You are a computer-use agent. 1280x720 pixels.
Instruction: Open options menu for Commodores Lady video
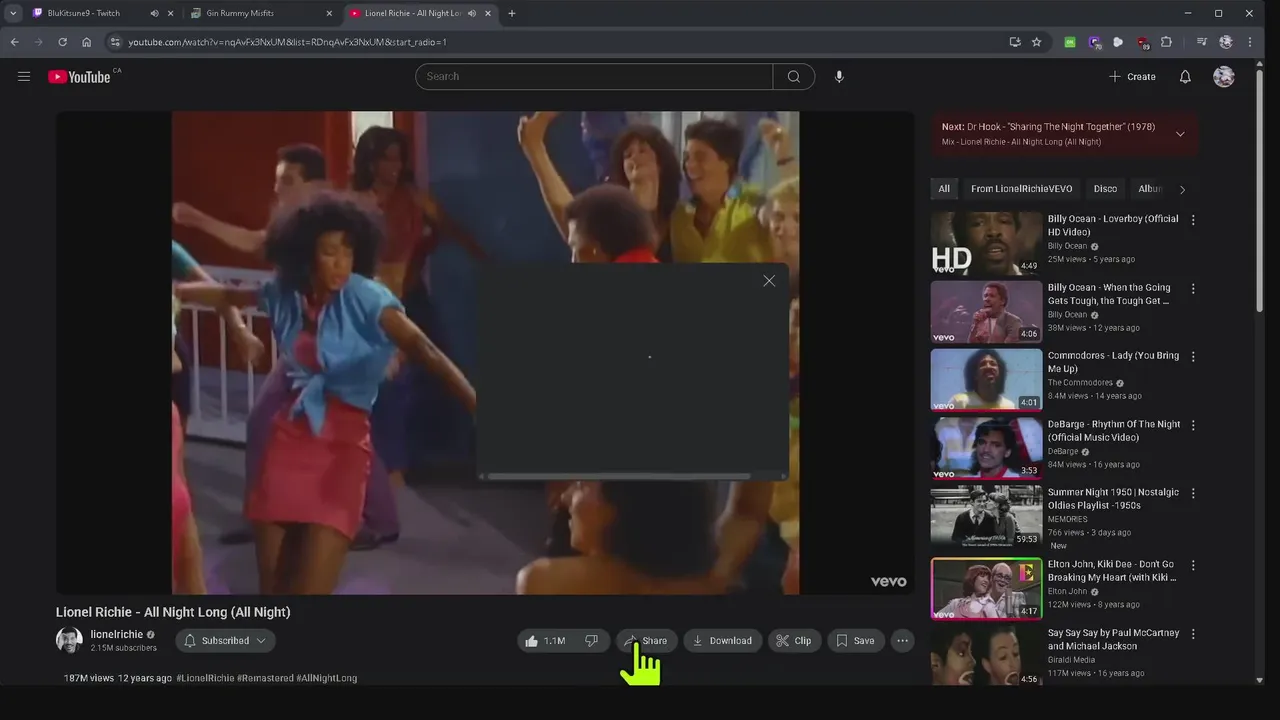click(1192, 357)
